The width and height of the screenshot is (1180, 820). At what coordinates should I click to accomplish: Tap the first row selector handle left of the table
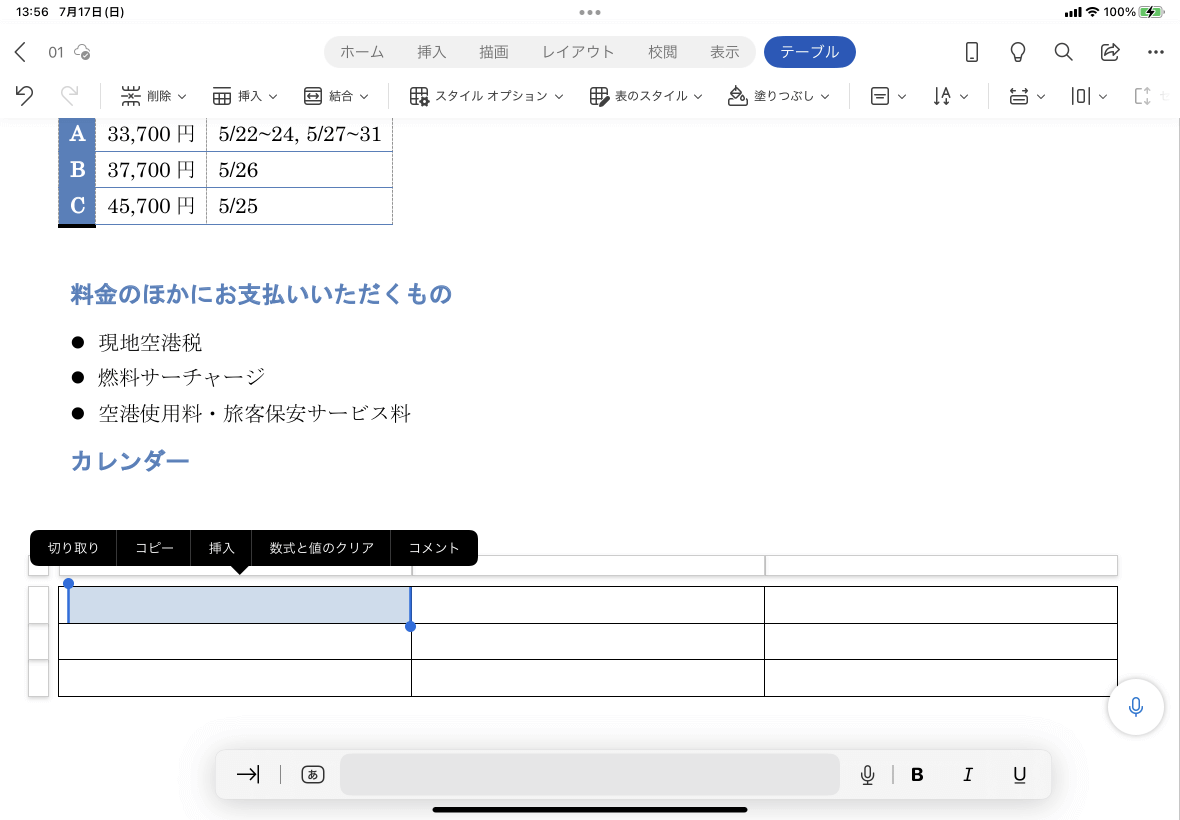(38, 605)
